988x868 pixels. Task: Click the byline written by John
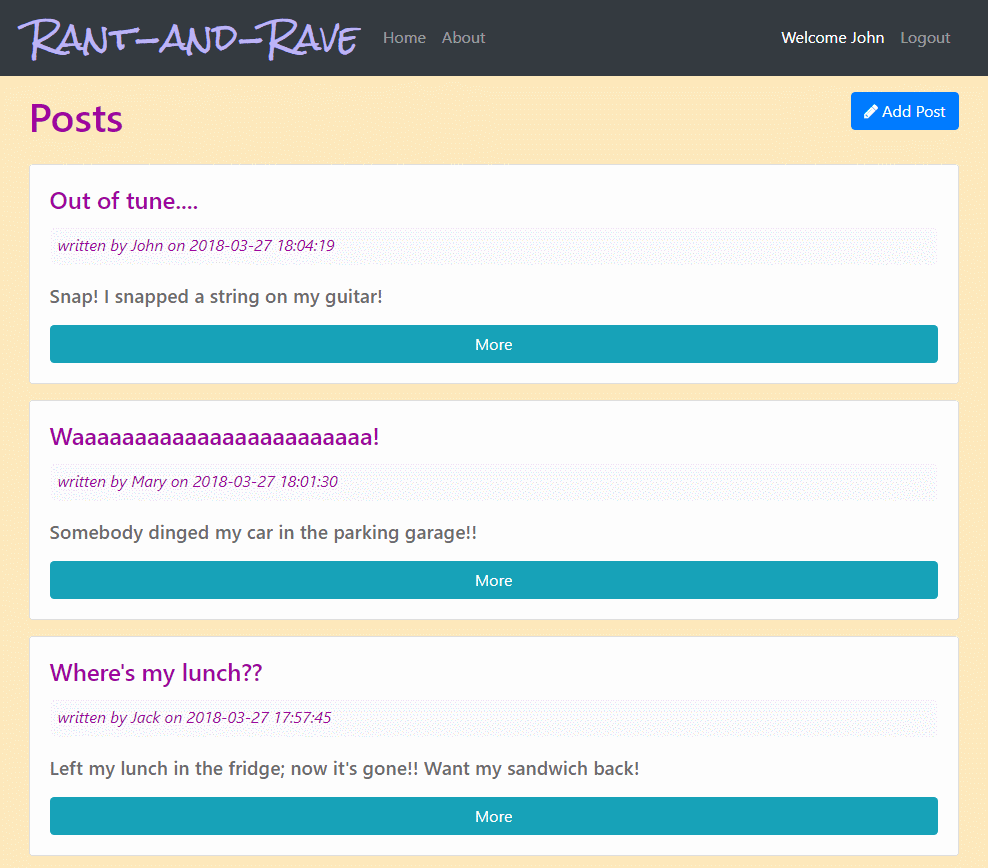click(x=196, y=245)
